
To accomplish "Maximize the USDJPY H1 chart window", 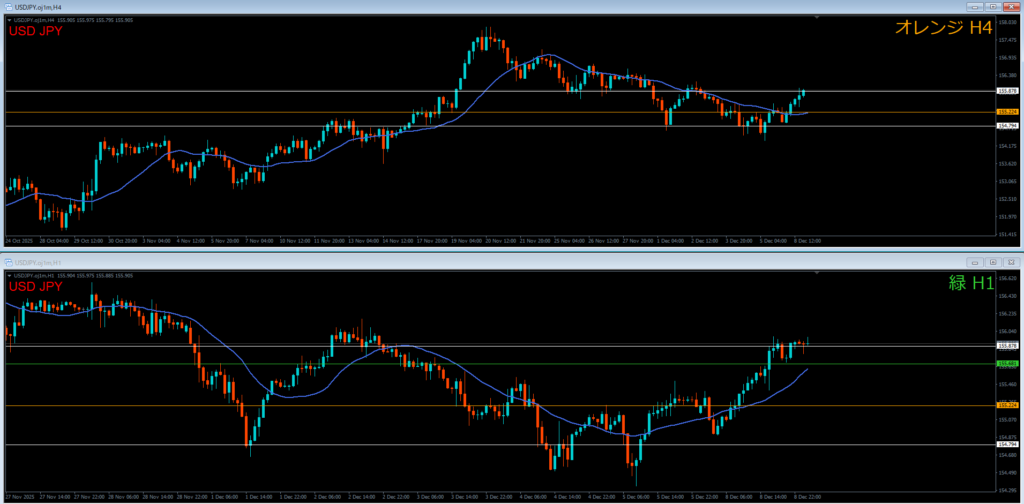I will 995,261.
